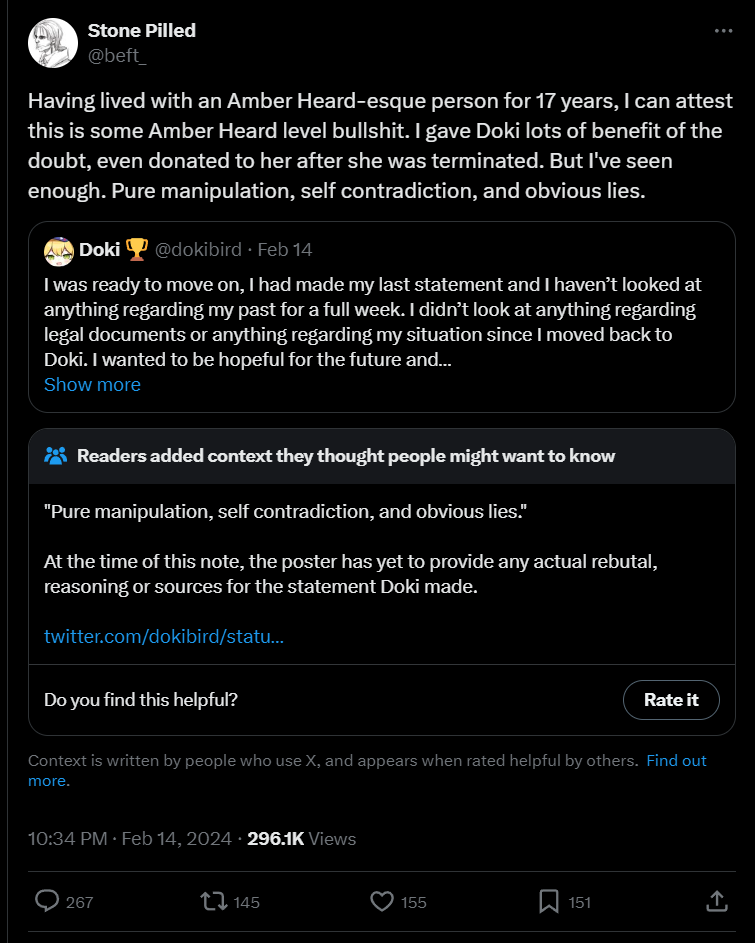Open the twitter.com/dokibird/statu... link

coord(164,636)
